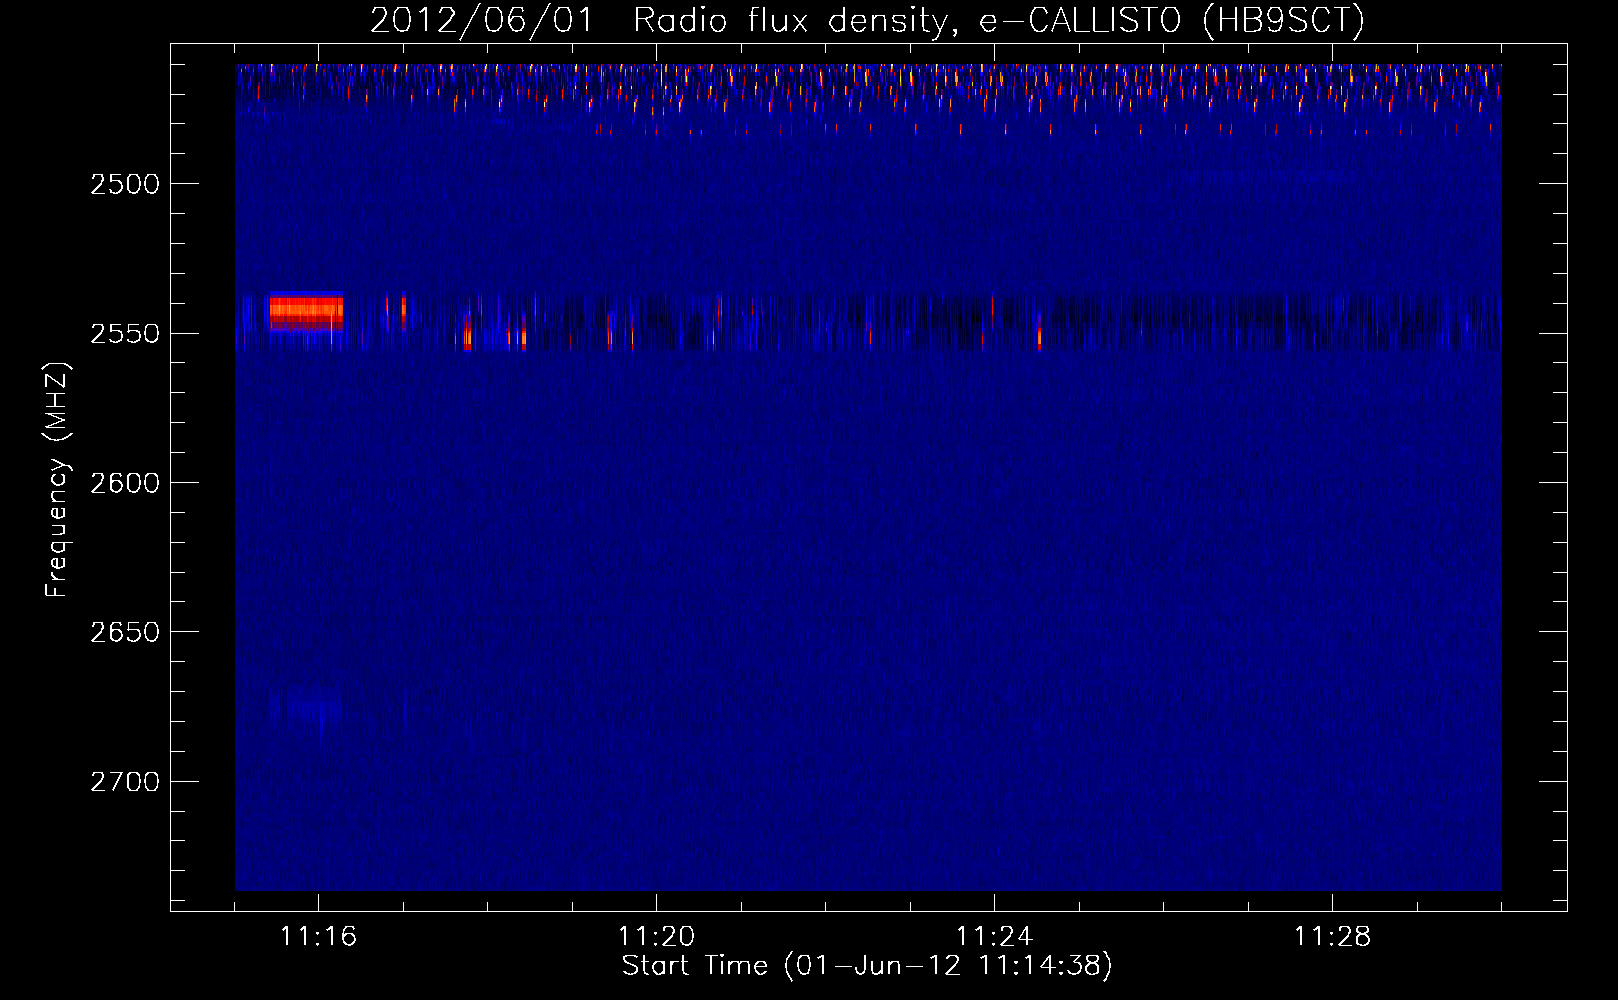Click the time tick label 11:16
This screenshot has height=1000, width=1618.
click(x=318, y=937)
